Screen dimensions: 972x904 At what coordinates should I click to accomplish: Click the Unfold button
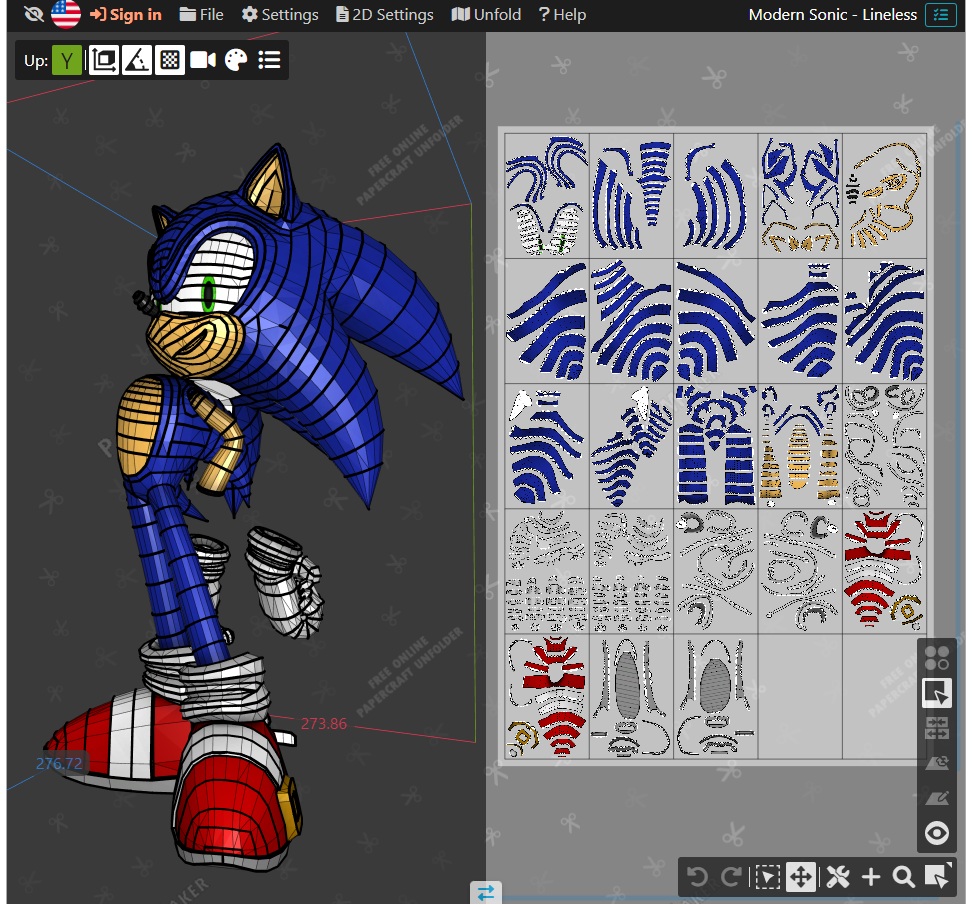[x=486, y=15]
